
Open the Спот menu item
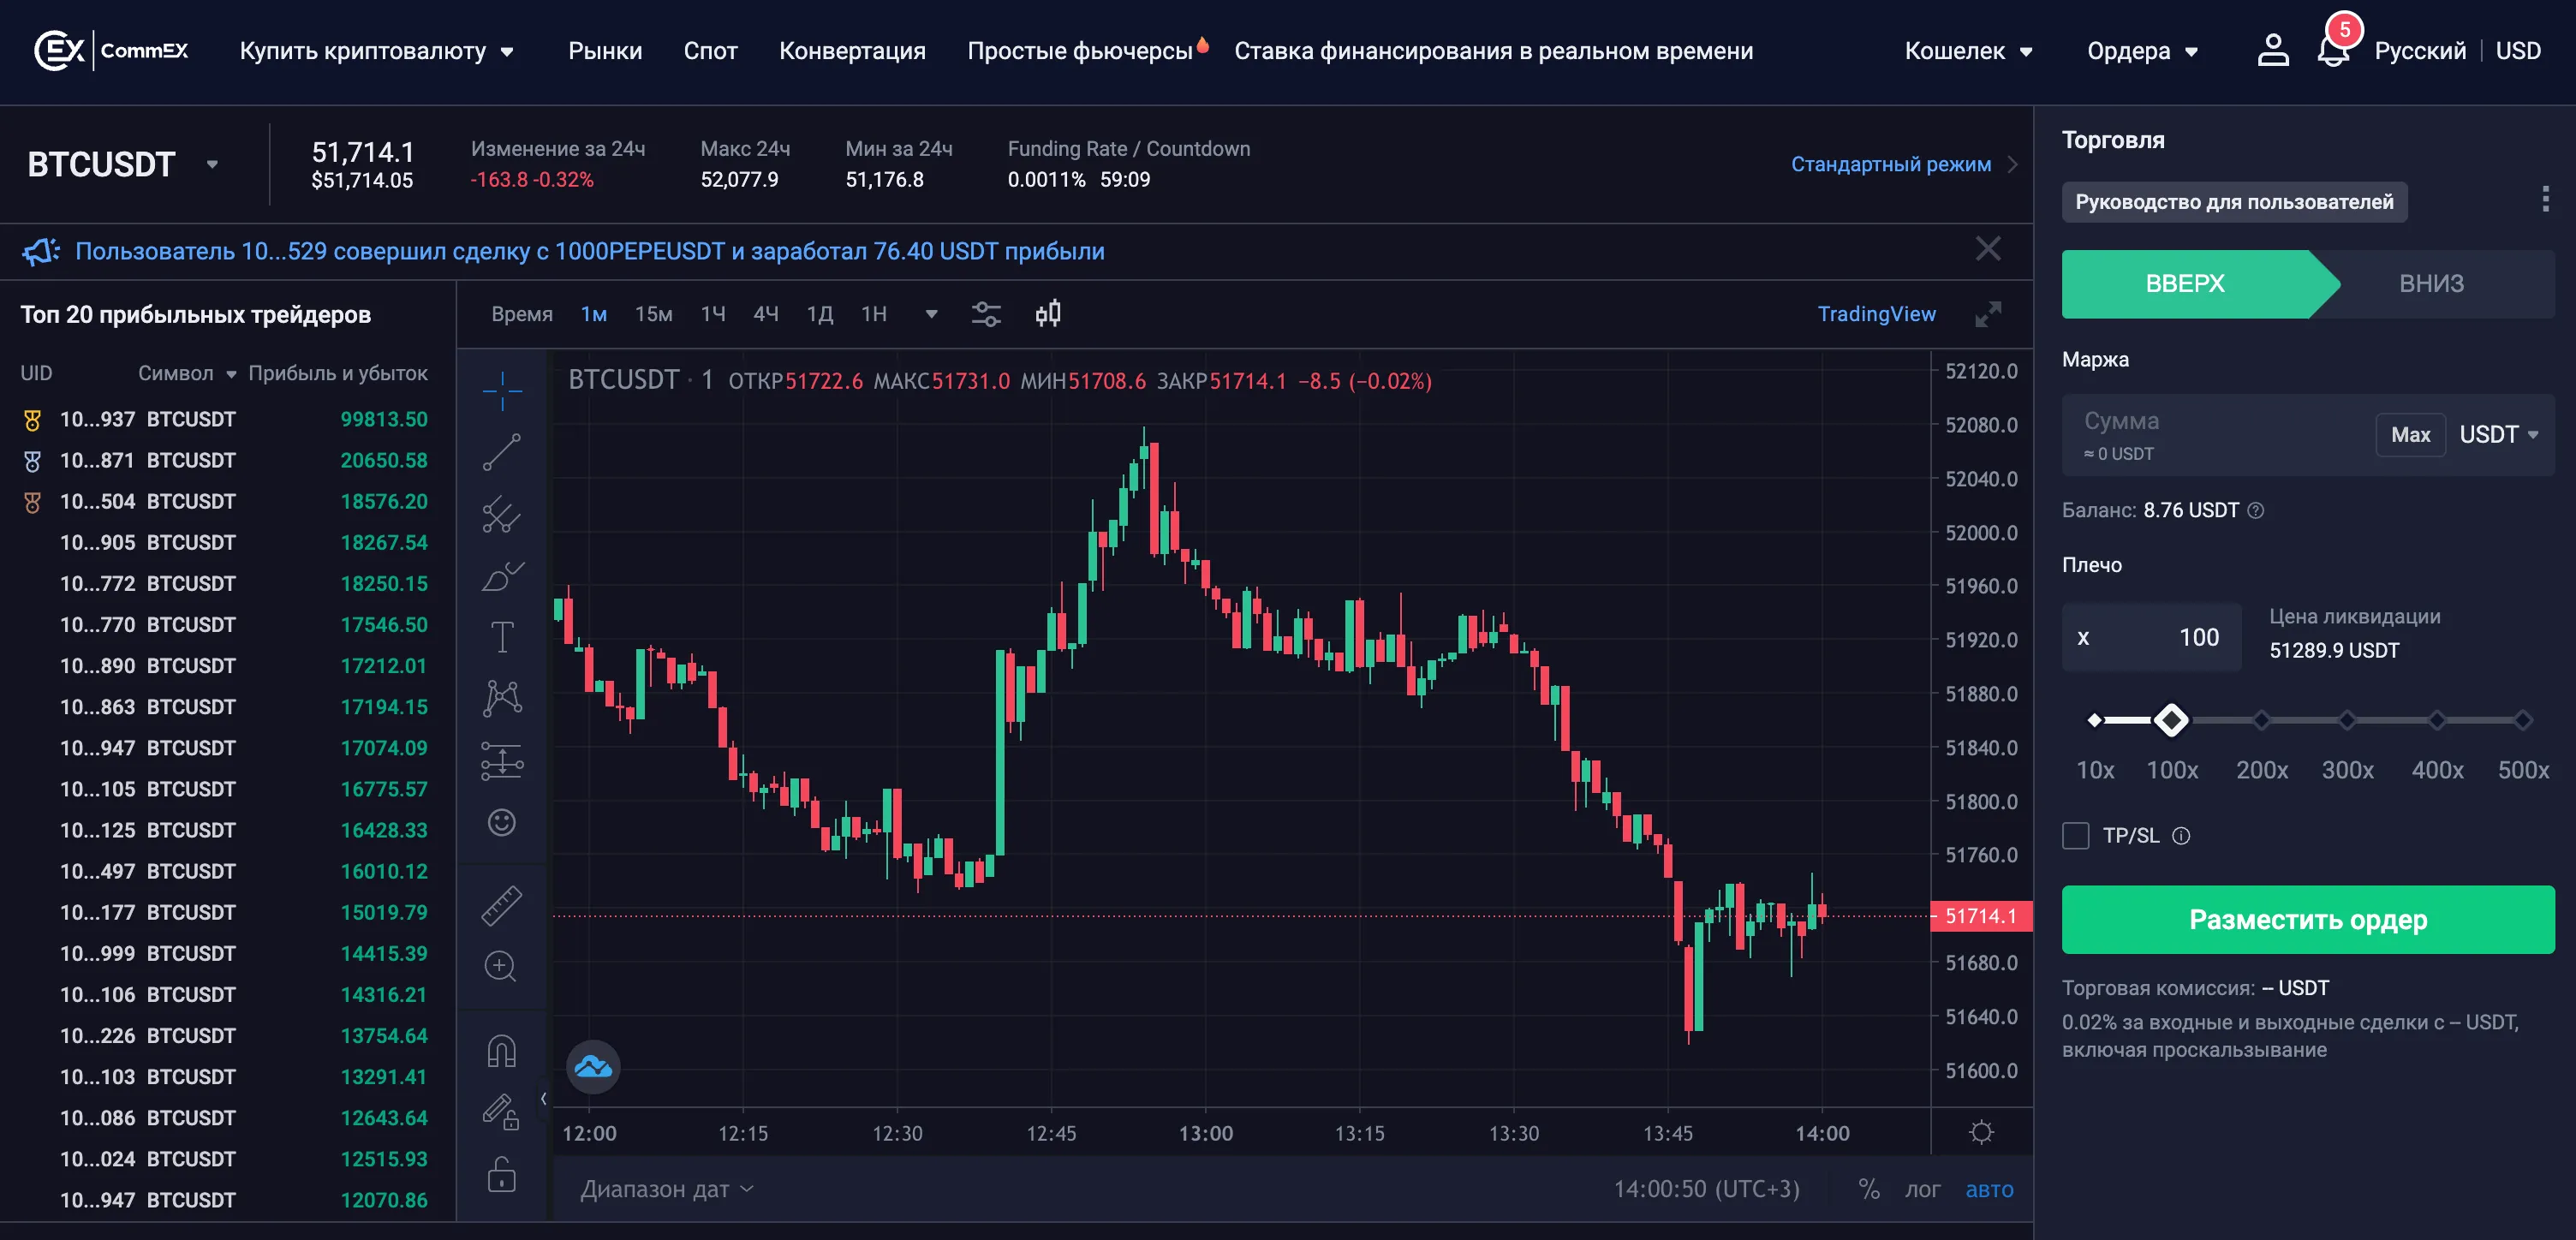(x=710, y=50)
